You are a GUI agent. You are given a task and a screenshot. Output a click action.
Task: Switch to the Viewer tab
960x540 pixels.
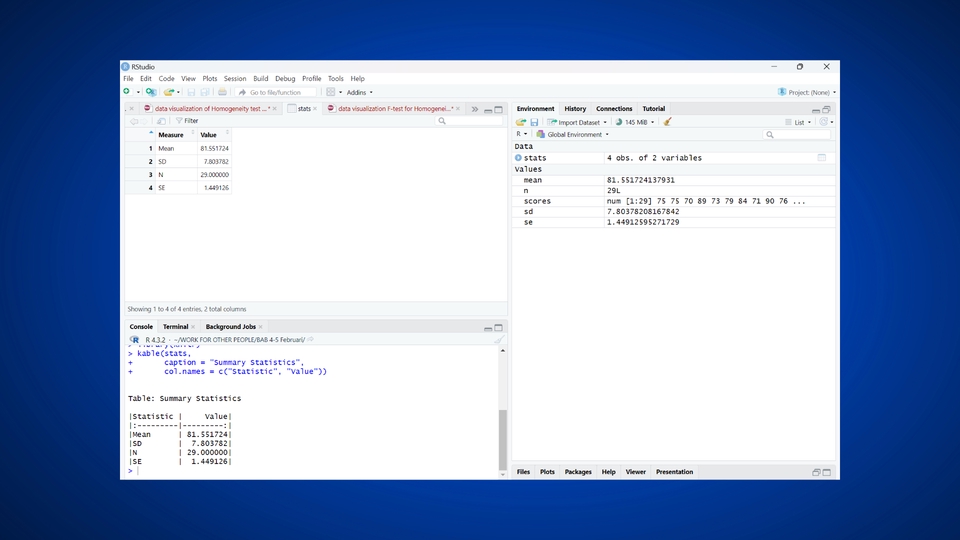pos(636,472)
